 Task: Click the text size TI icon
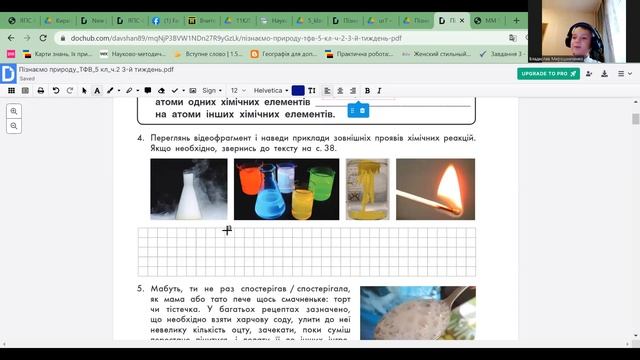coord(312,91)
